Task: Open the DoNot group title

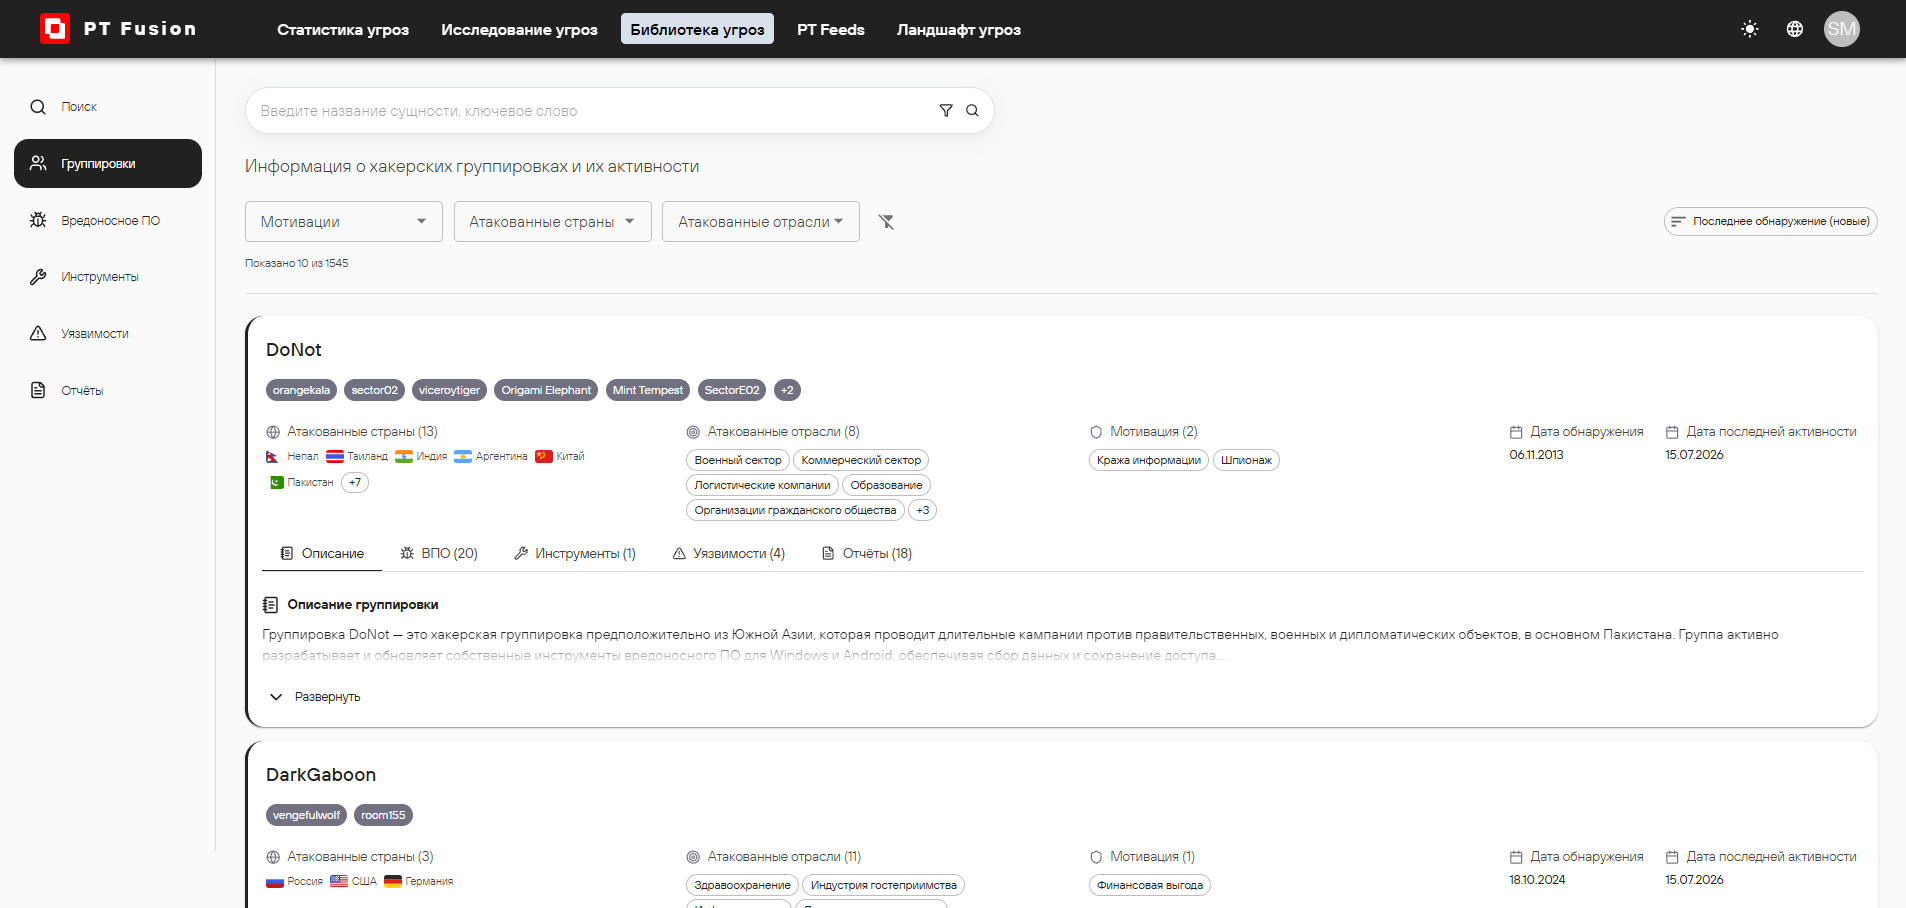Action: coord(294,350)
